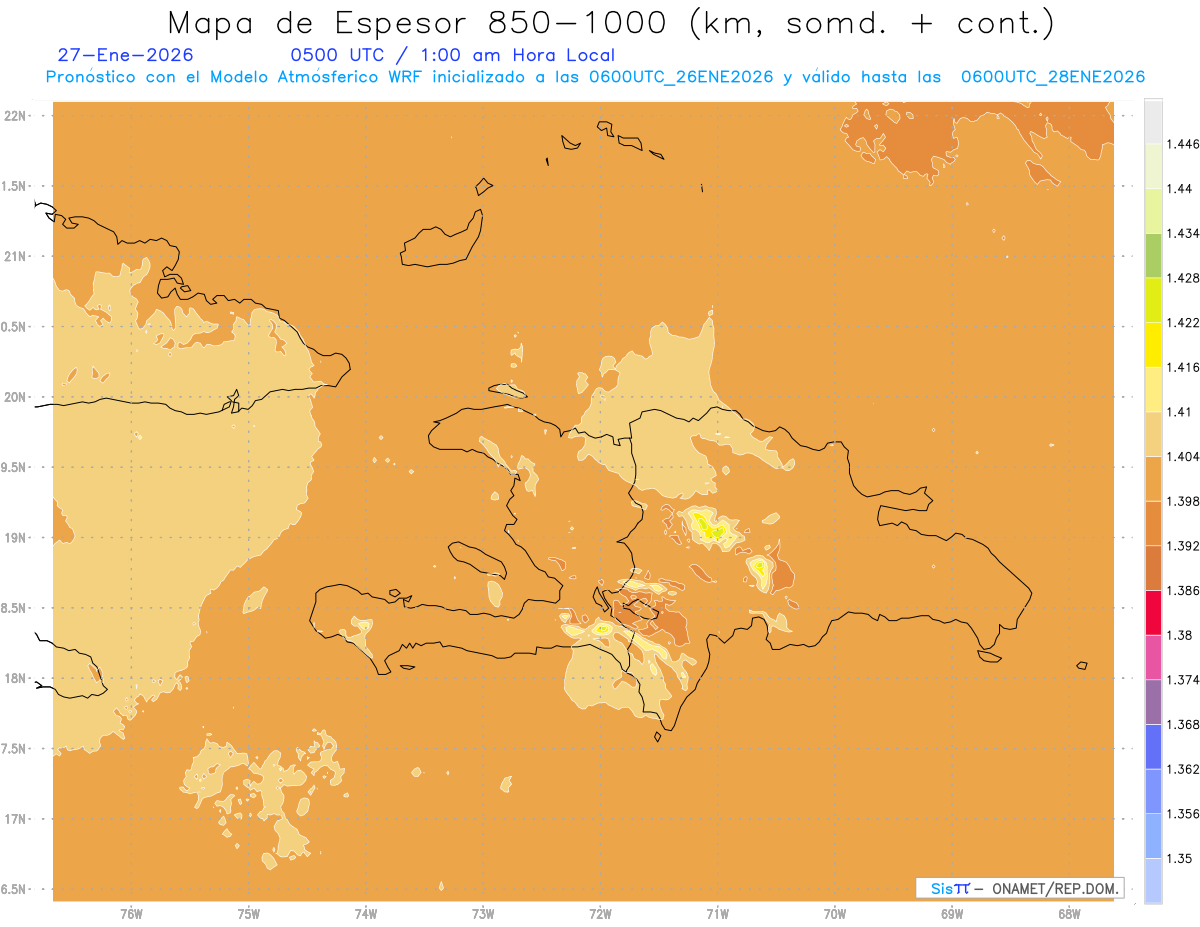The image size is (1200, 927).
Task: Click the initialization time '0600UTC_26ENE2026'
Action: [x=681, y=77]
